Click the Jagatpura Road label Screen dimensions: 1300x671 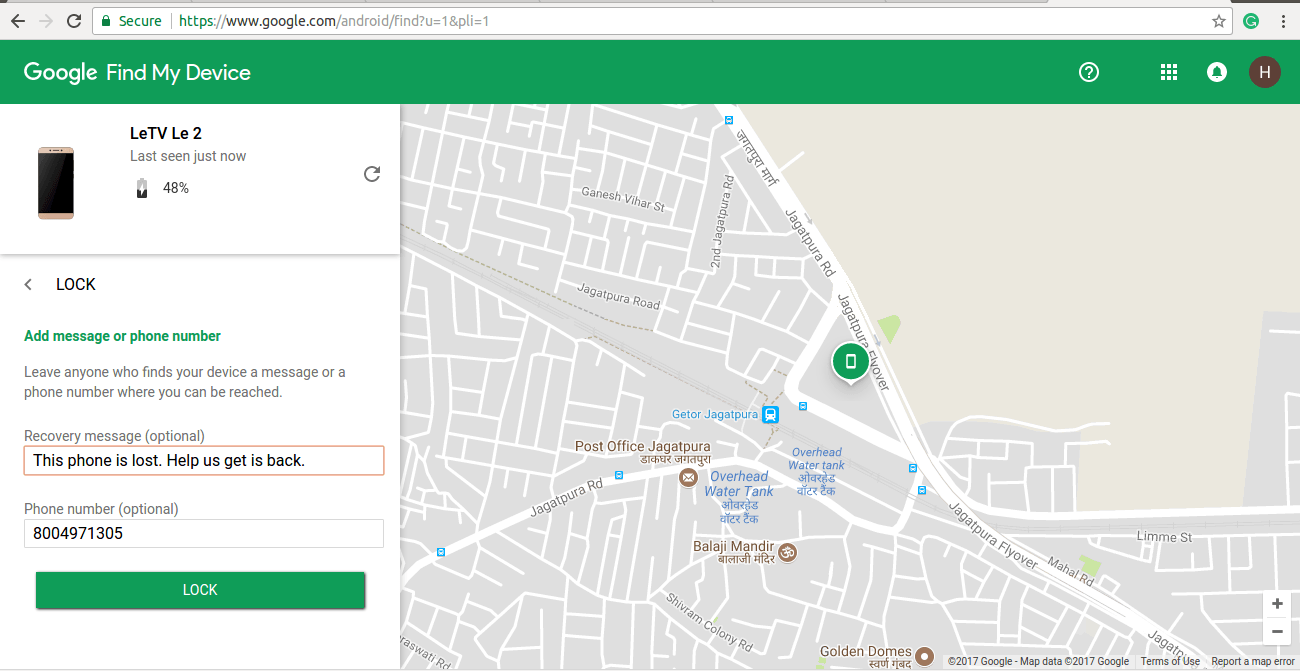[x=619, y=295]
